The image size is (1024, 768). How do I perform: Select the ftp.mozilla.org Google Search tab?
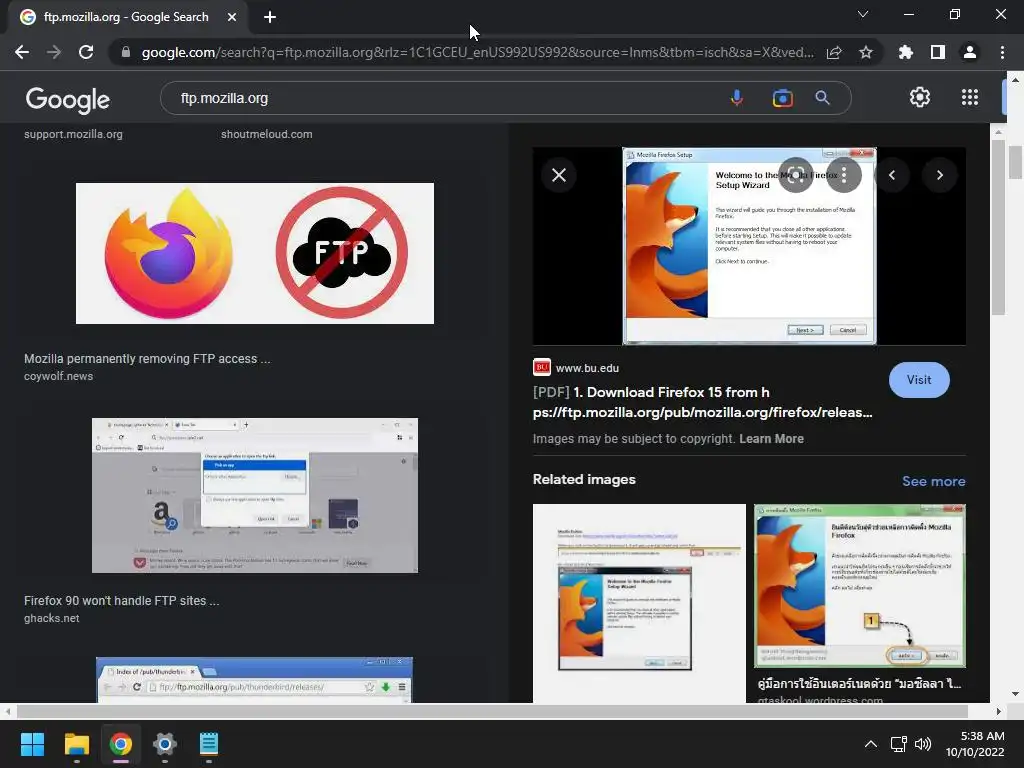coord(125,17)
